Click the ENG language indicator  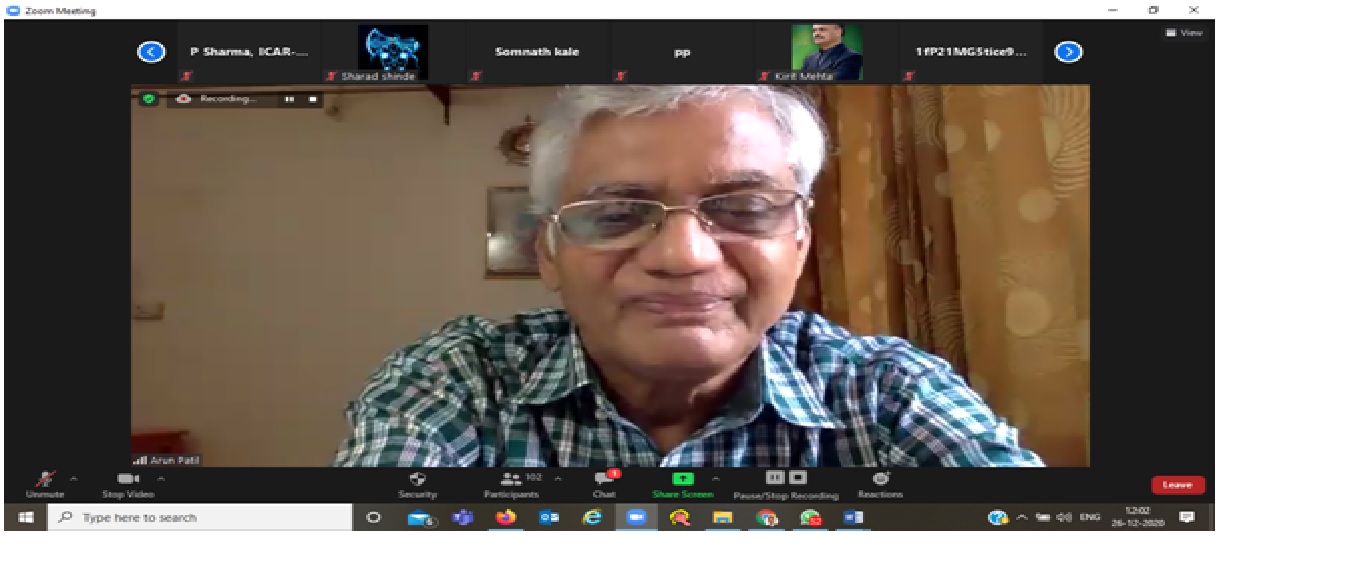pos(1090,517)
